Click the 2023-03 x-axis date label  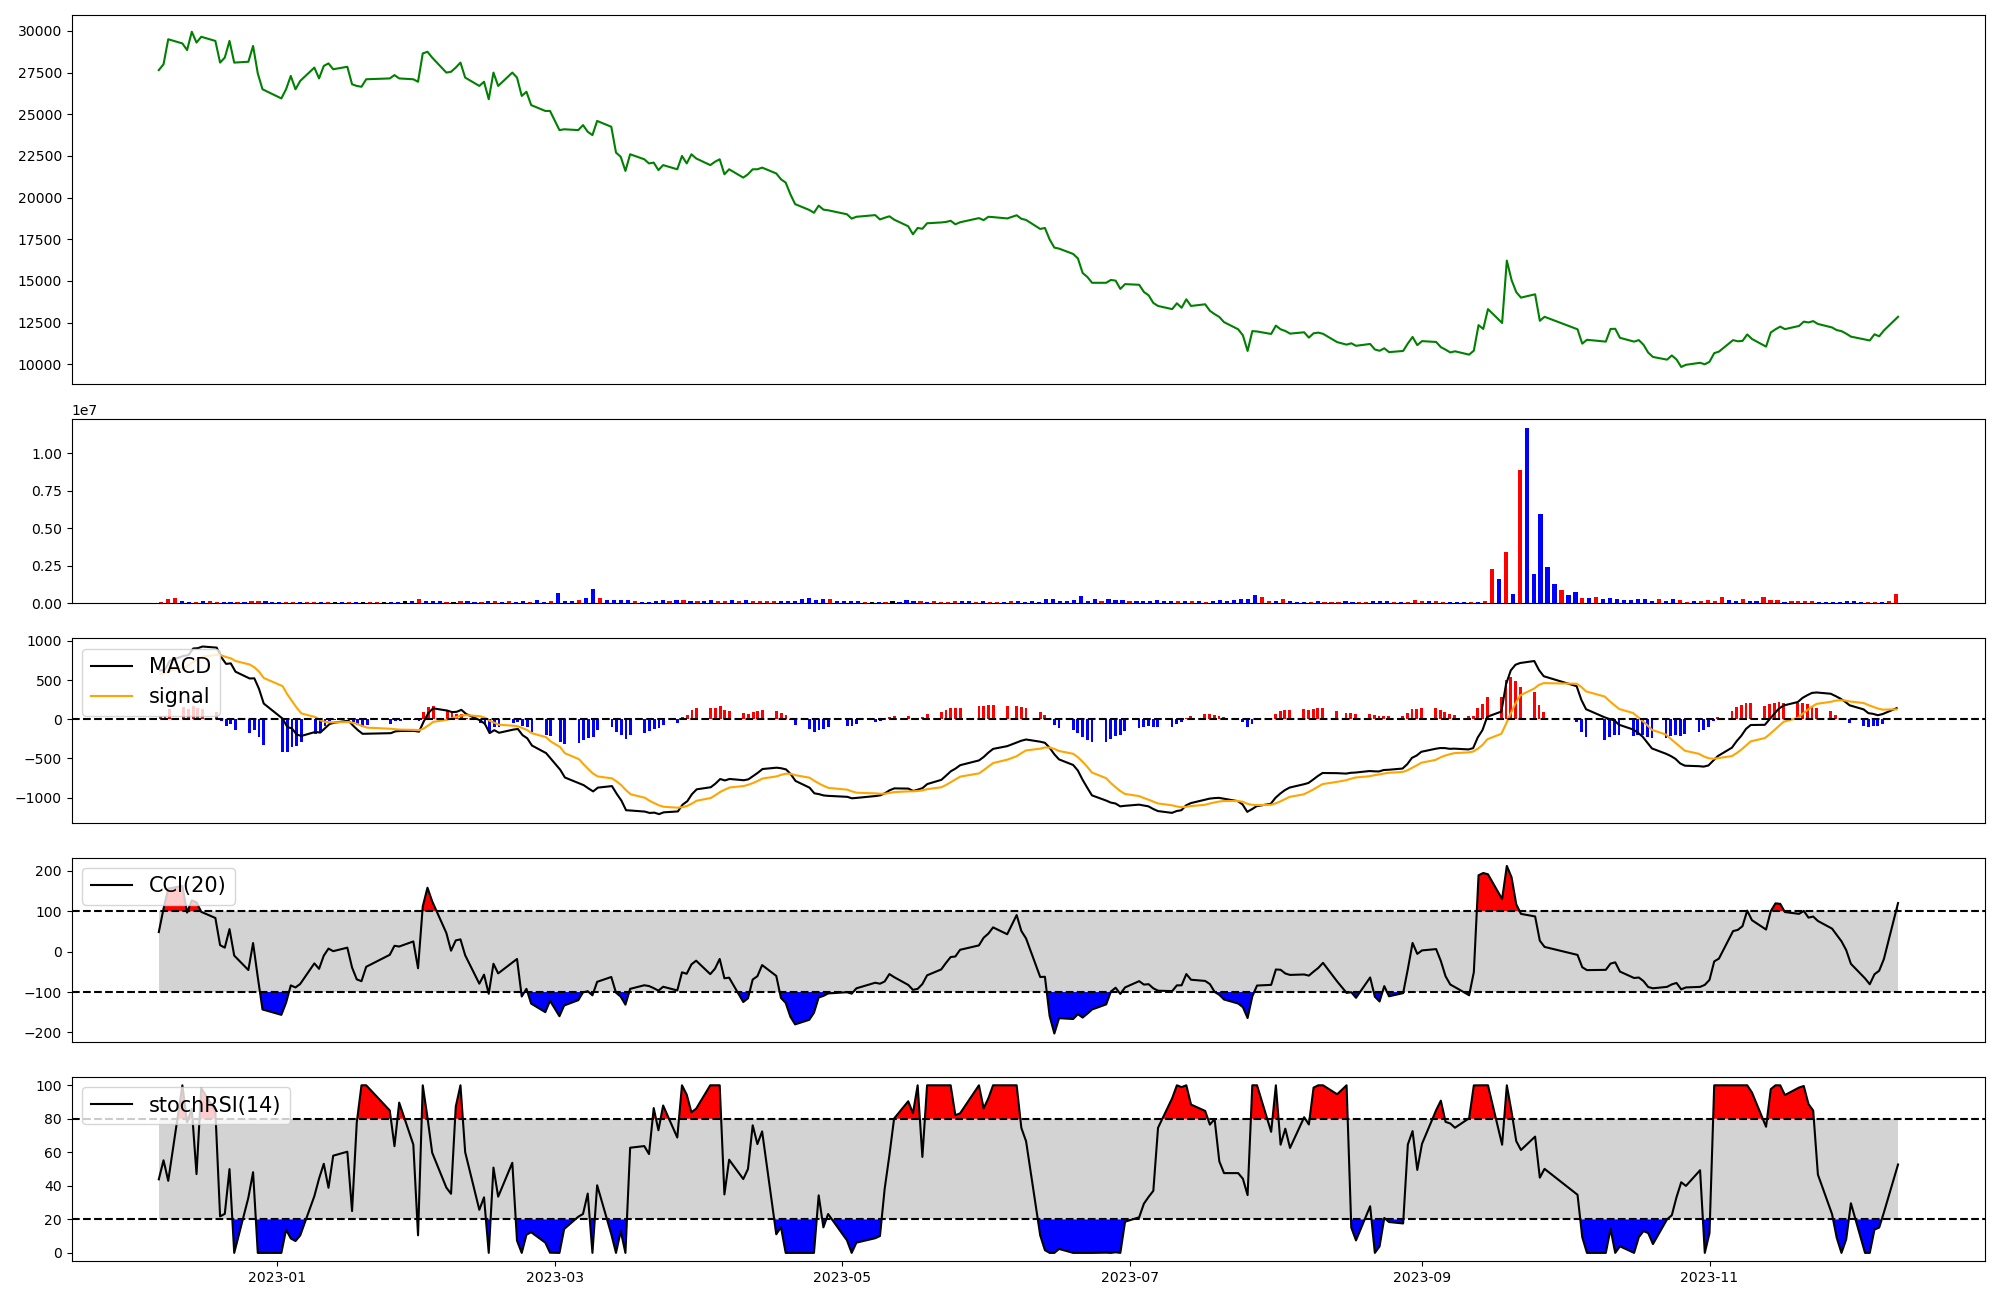point(554,1277)
